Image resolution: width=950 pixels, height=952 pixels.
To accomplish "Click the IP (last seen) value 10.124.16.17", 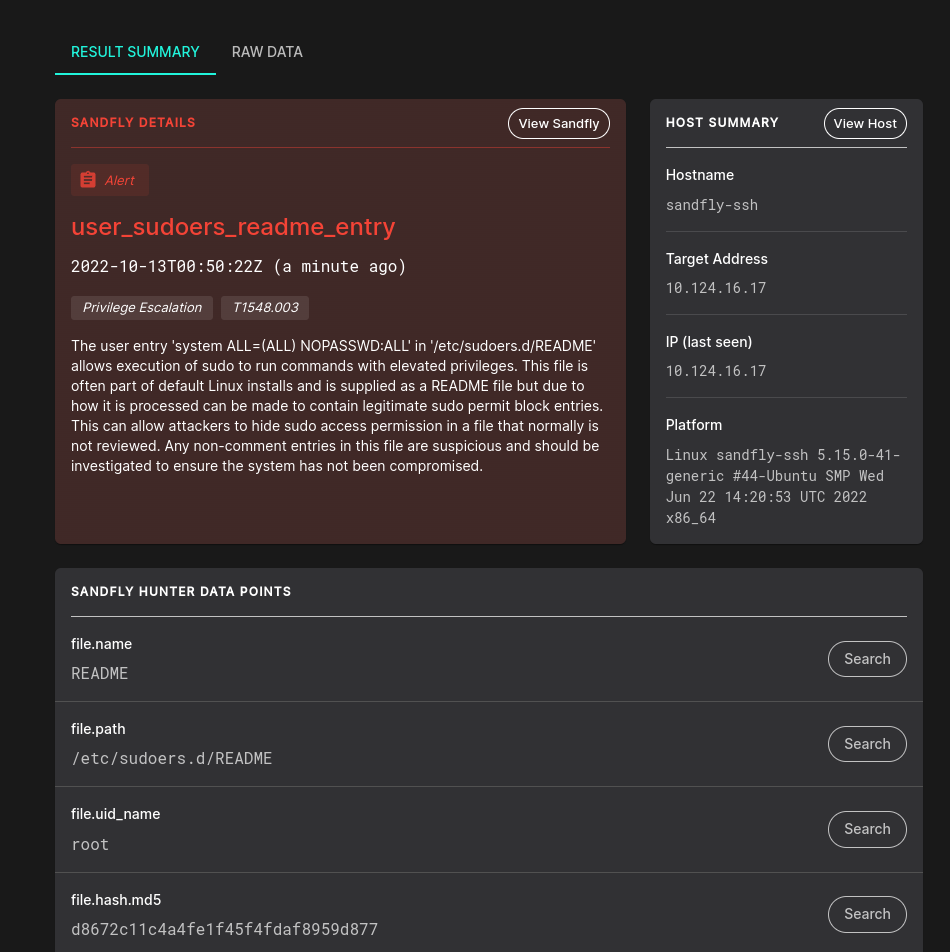I will click(716, 371).
